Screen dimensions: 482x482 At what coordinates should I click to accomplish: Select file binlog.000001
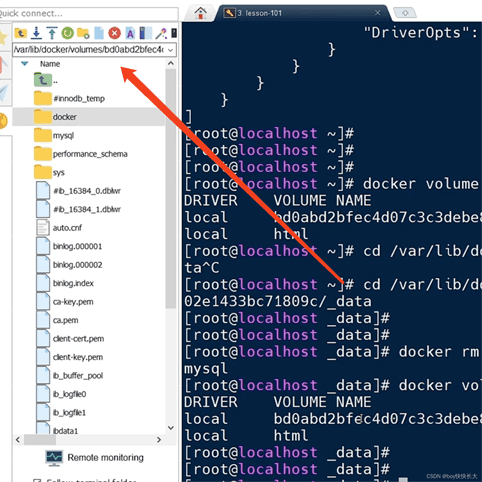tap(69, 246)
